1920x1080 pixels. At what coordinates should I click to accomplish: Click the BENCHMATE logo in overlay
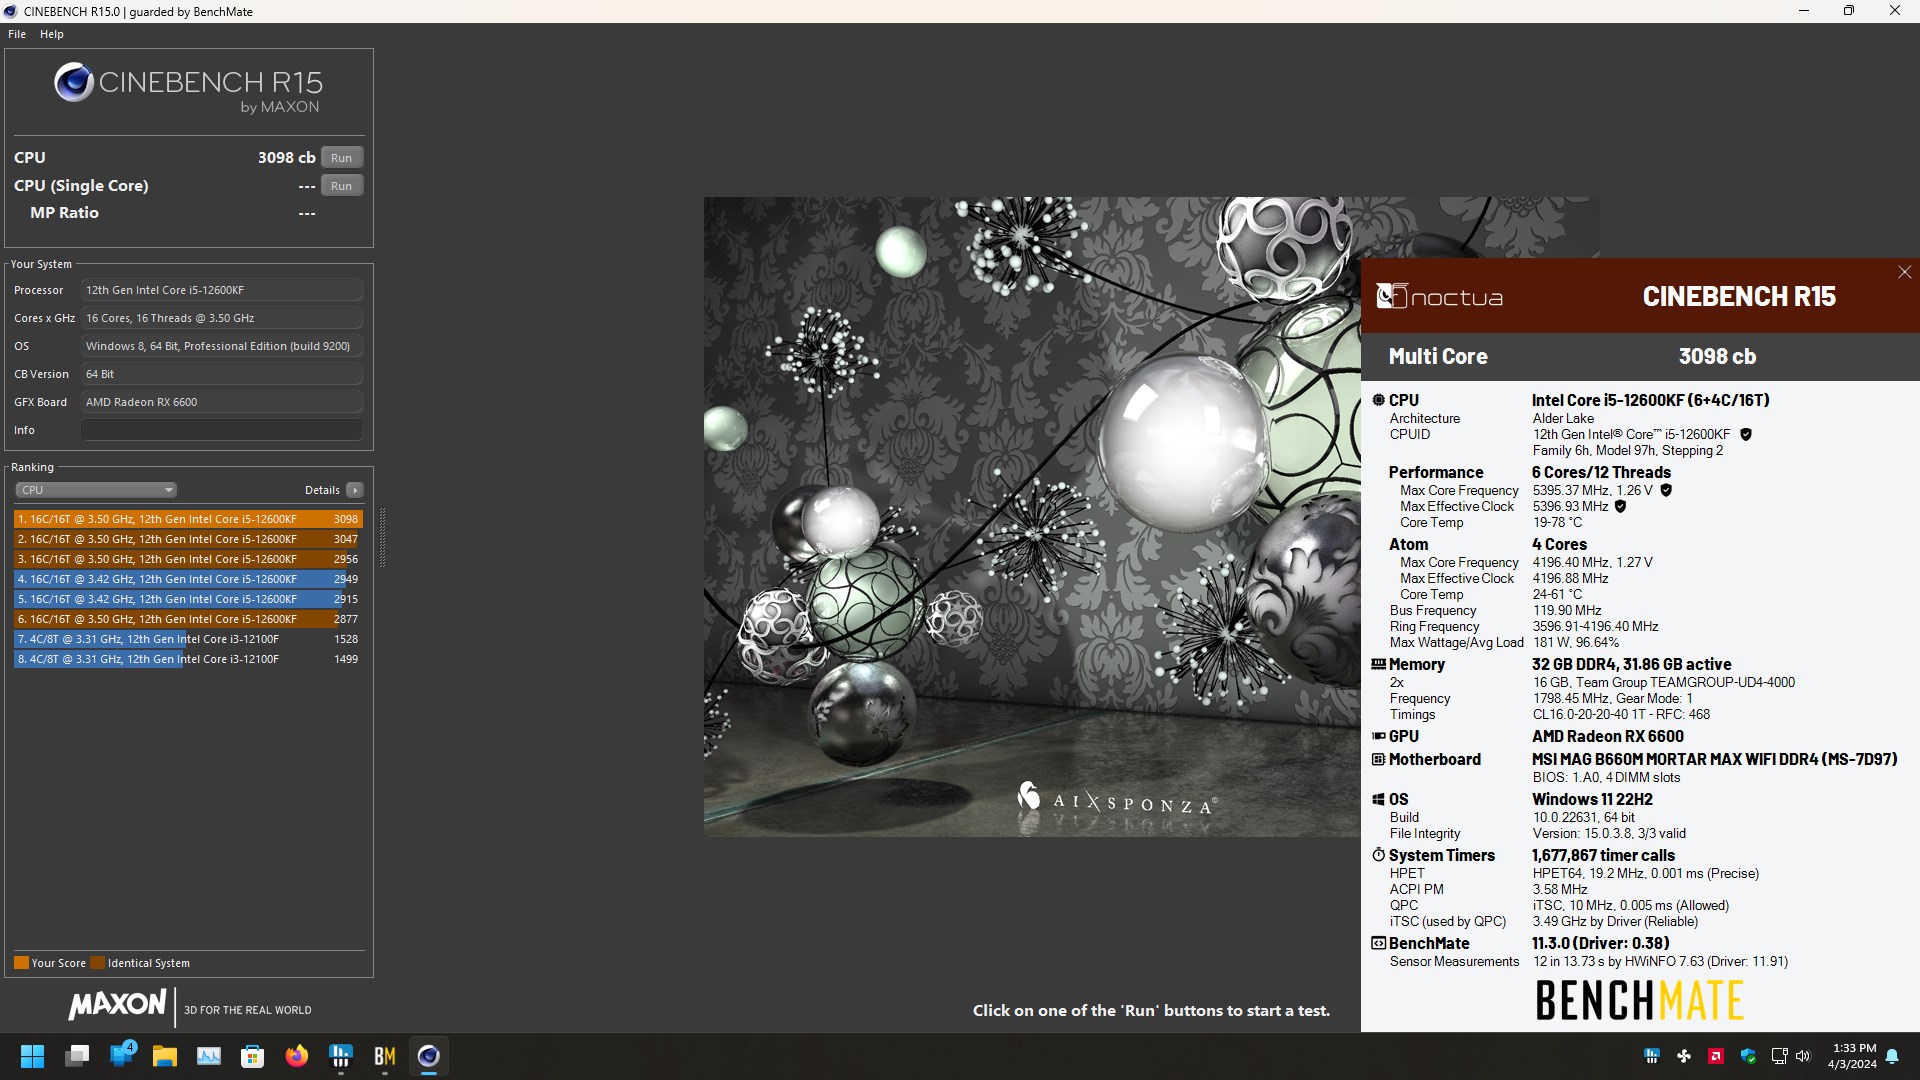click(x=1639, y=1000)
